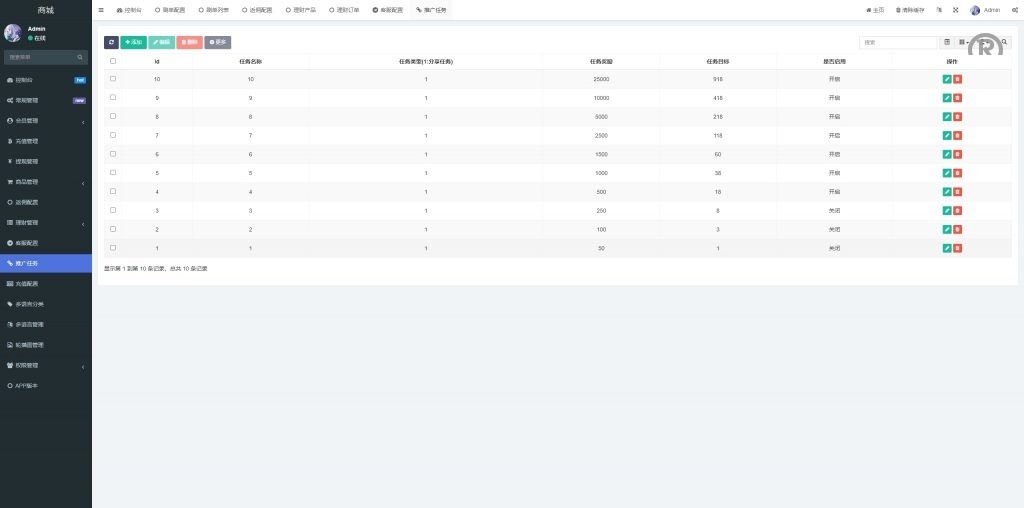Click the table 搜索 input field
Viewport: 1024px width, 508px height.
(898, 42)
